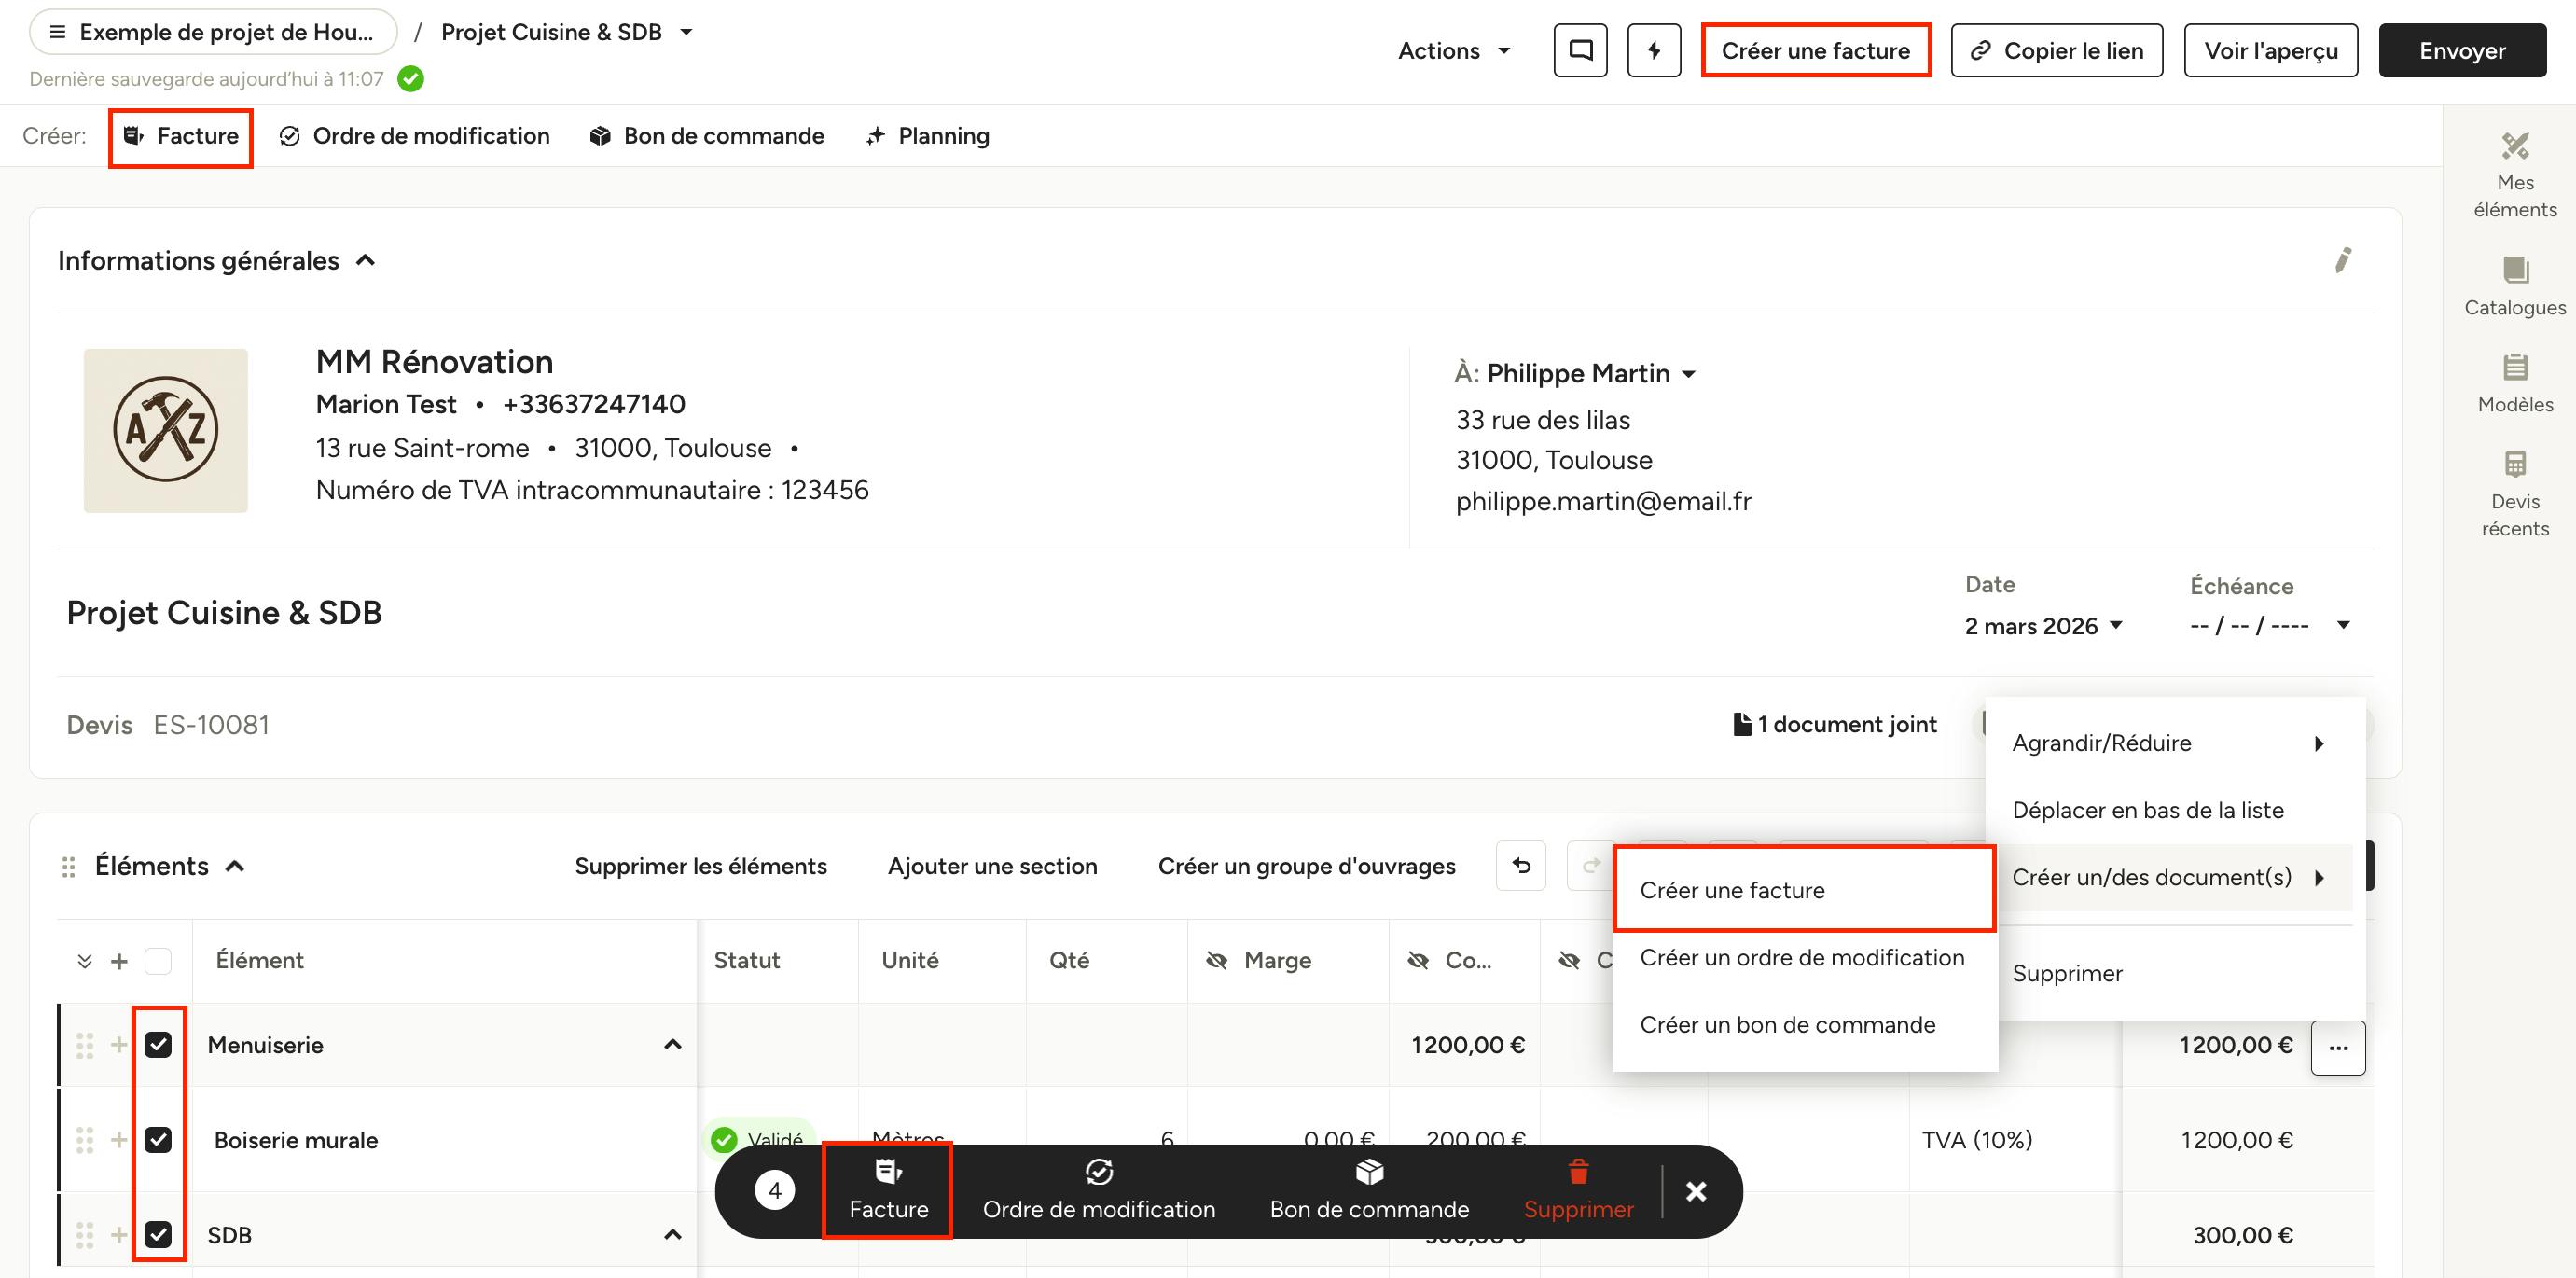Open the Échéance date dropdown

[x=2268, y=626]
